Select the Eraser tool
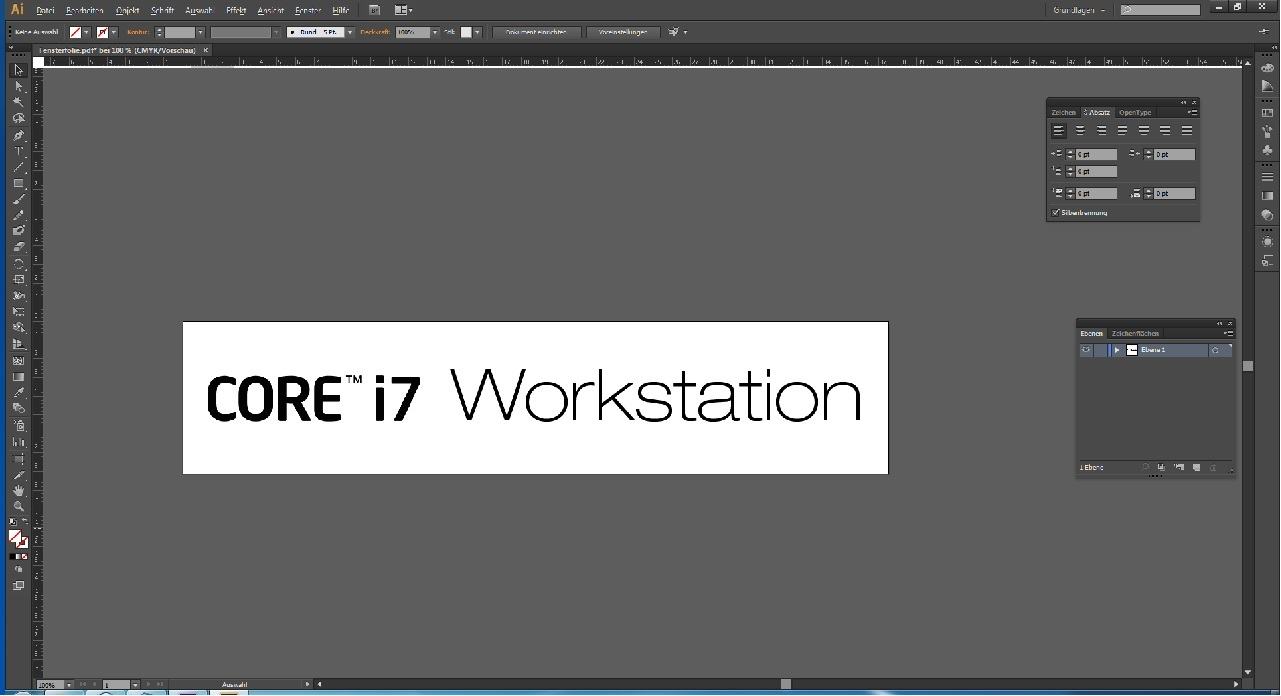 point(18,247)
